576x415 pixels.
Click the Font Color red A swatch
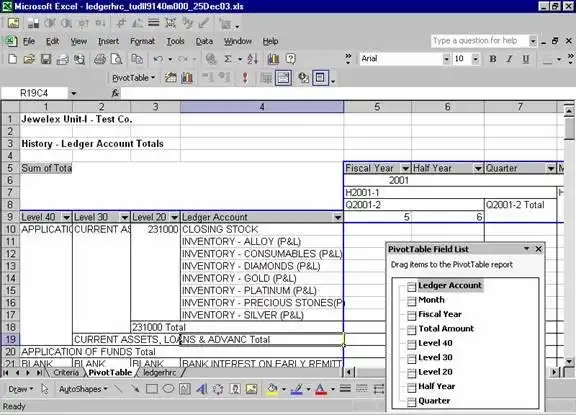coord(321,389)
